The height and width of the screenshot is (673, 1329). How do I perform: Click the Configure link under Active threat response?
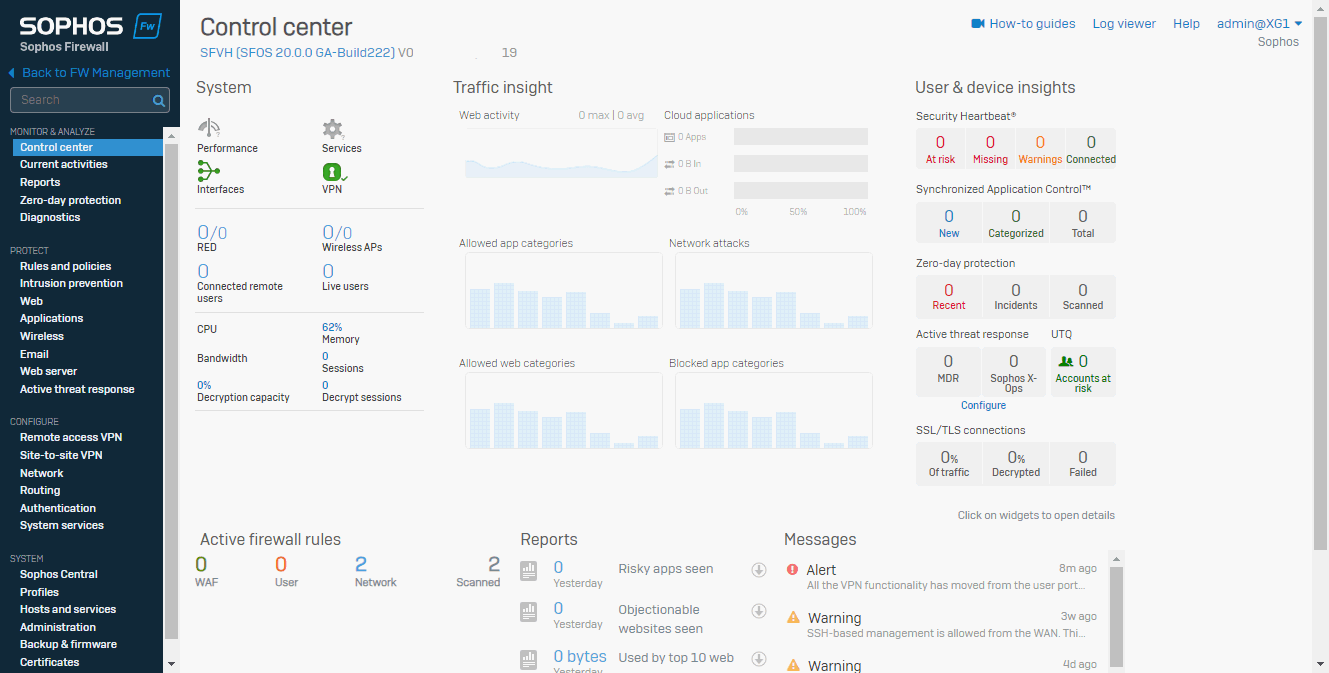984,406
